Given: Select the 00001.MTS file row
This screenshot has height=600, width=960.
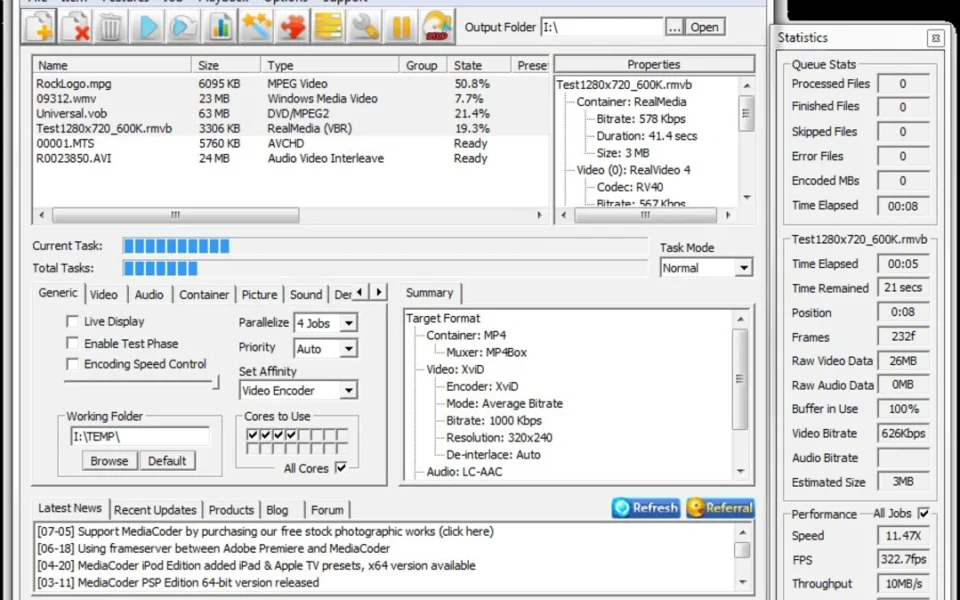Looking at the screenshot, I should [291, 143].
